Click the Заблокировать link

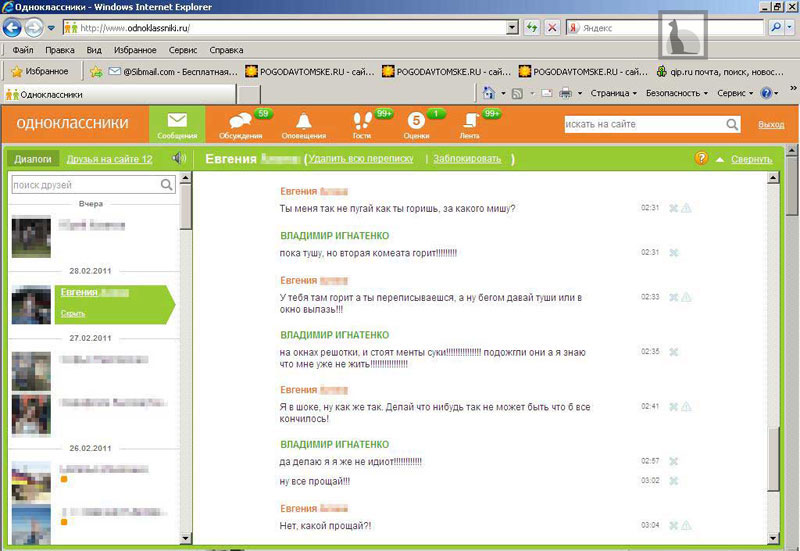coord(467,159)
